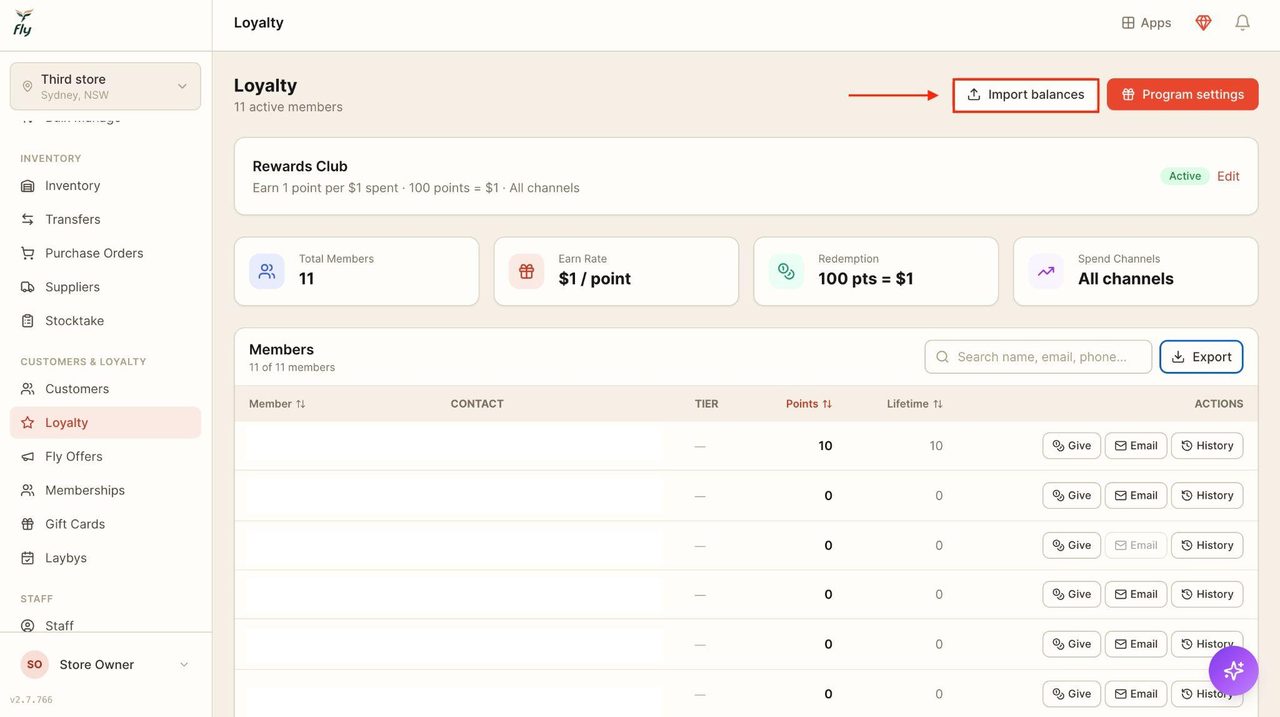Click the Spend Channels trend icon
The width and height of the screenshot is (1280, 717).
[x=1046, y=271]
